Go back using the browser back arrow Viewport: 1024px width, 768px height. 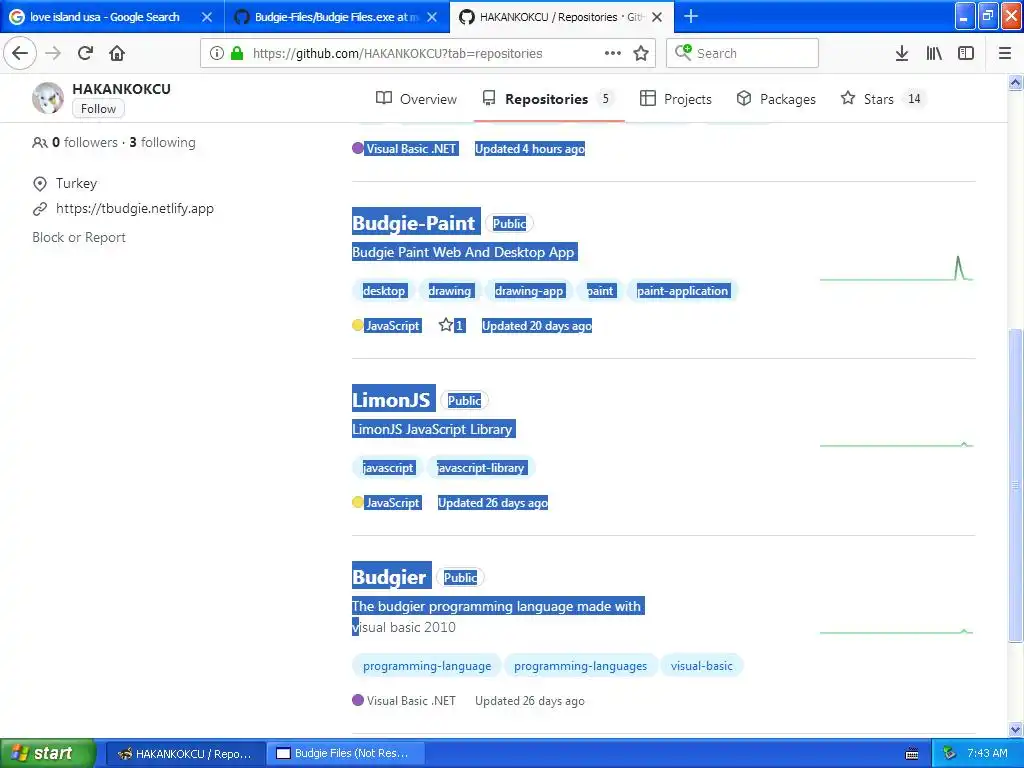(20, 53)
